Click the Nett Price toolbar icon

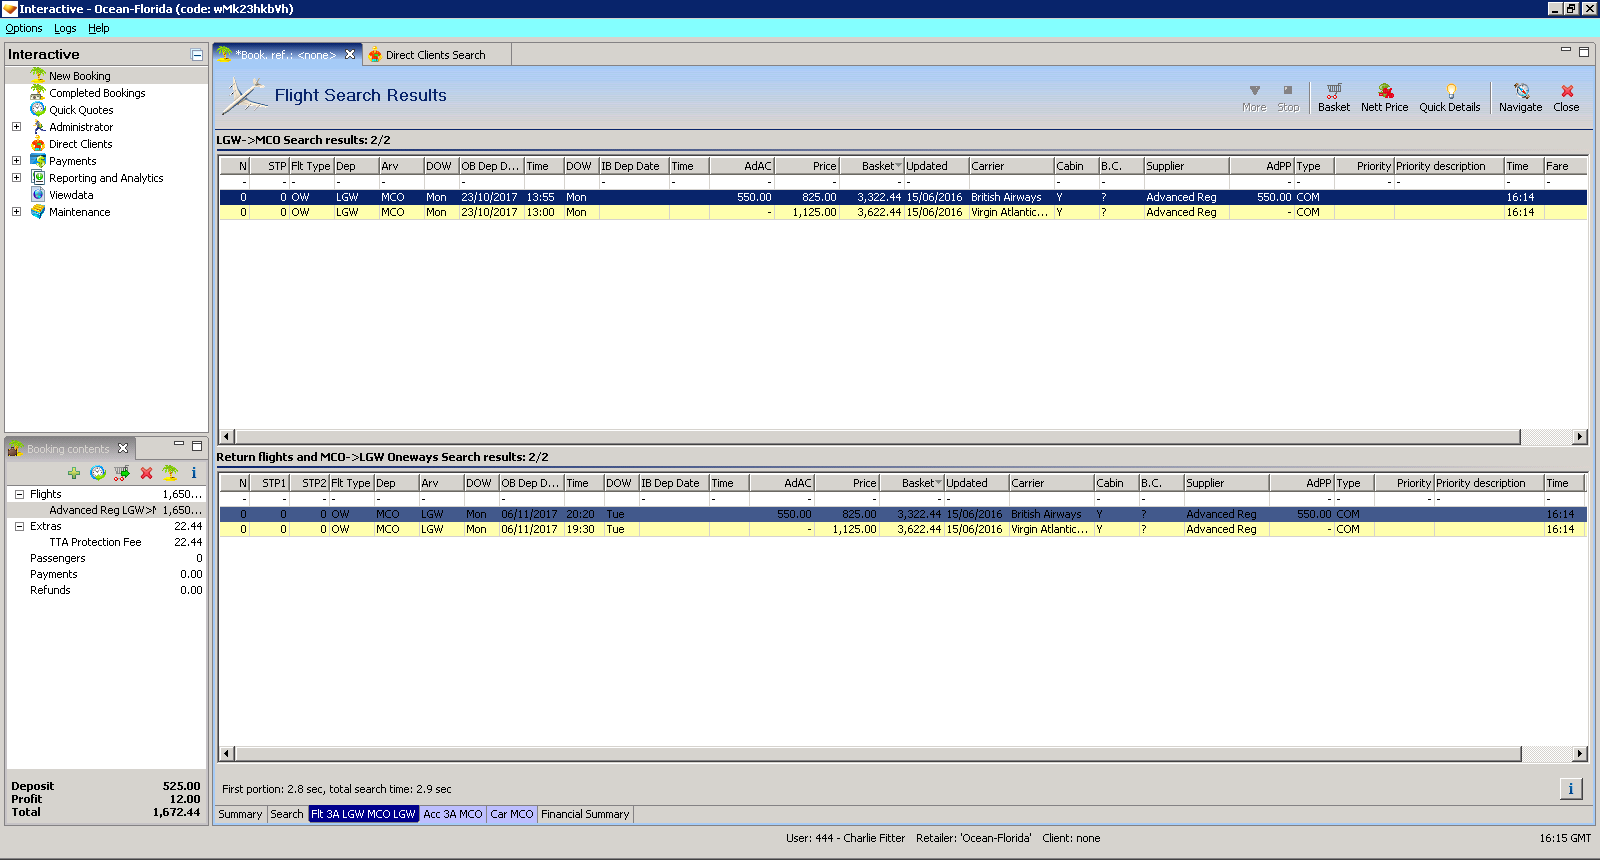1384,97
